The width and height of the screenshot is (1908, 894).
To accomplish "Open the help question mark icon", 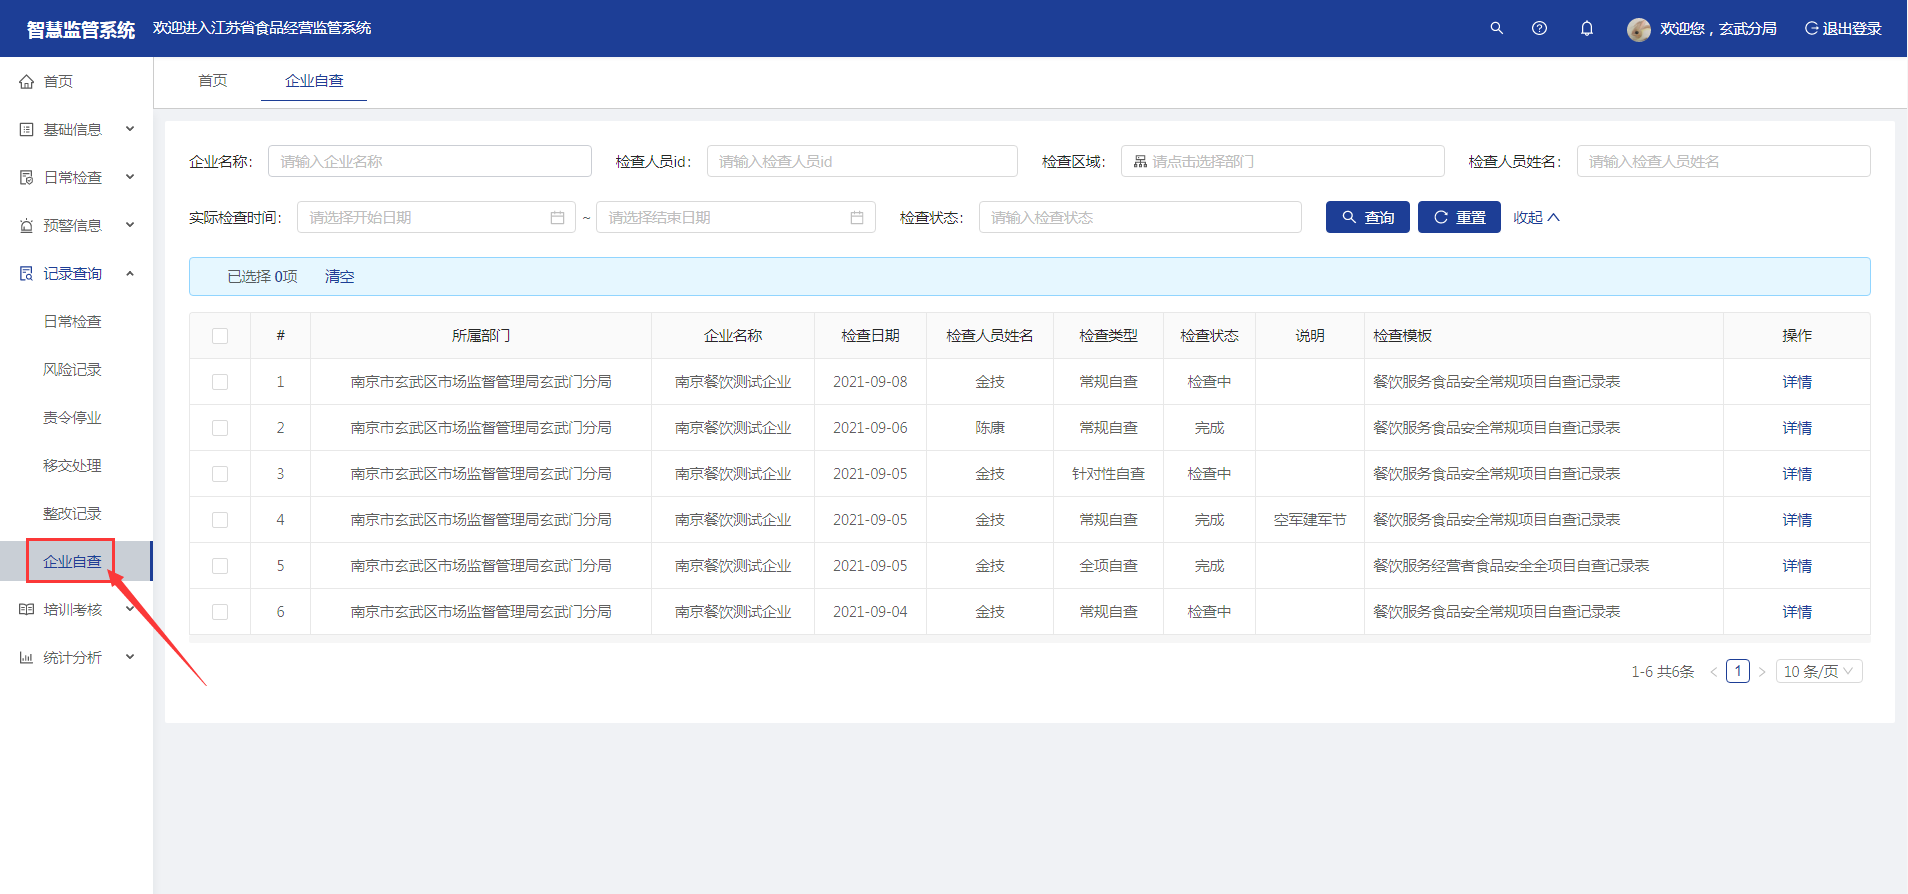I will pyautogui.click(x=1539, y=28).
